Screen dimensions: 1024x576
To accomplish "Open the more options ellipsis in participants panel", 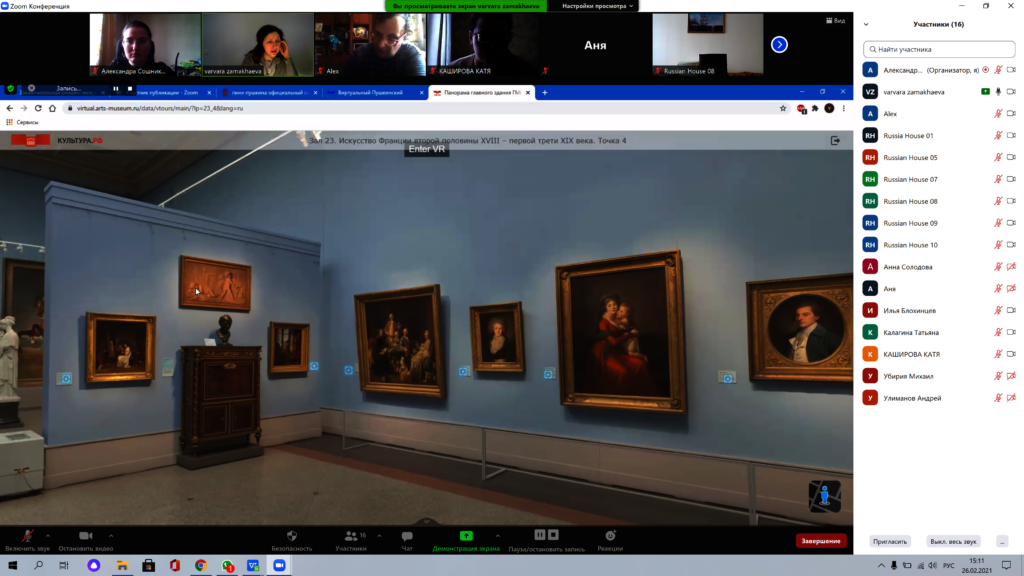I will tap(1002, 541).
